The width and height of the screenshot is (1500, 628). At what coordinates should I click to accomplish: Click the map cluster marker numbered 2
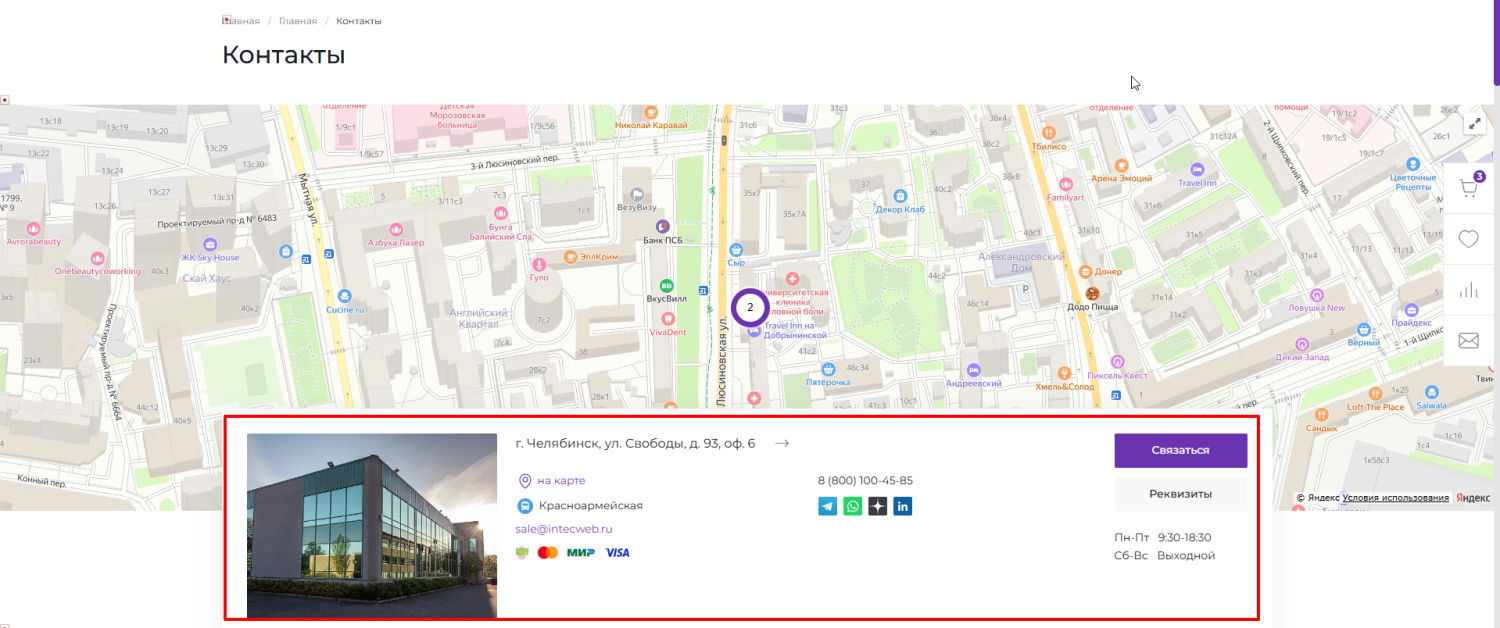(750, 307)
